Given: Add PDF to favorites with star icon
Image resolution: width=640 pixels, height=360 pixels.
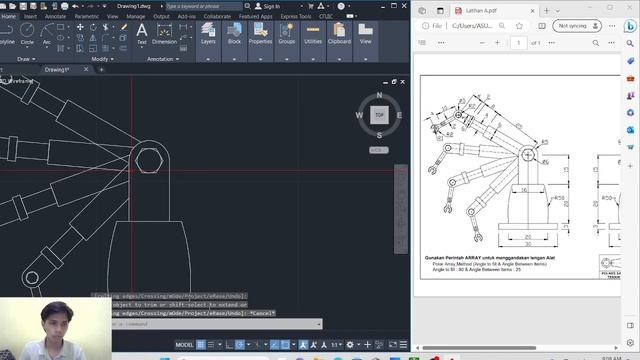Looking at the screenshot, I should 519,26.
